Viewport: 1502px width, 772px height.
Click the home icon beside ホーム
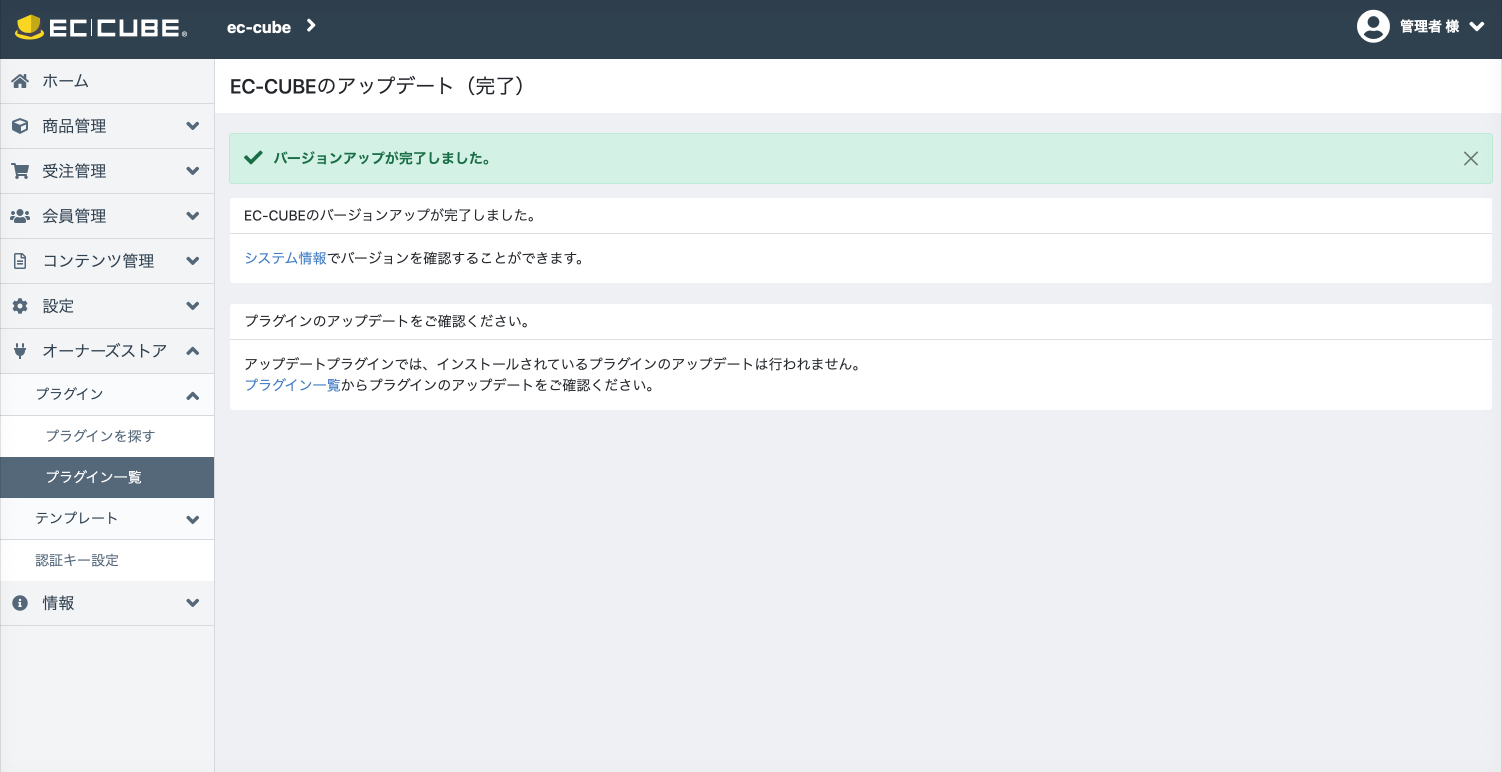point(20,81)
